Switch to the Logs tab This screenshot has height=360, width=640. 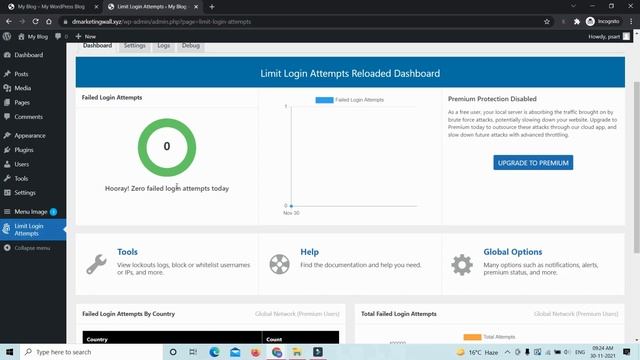pos(164,46)
